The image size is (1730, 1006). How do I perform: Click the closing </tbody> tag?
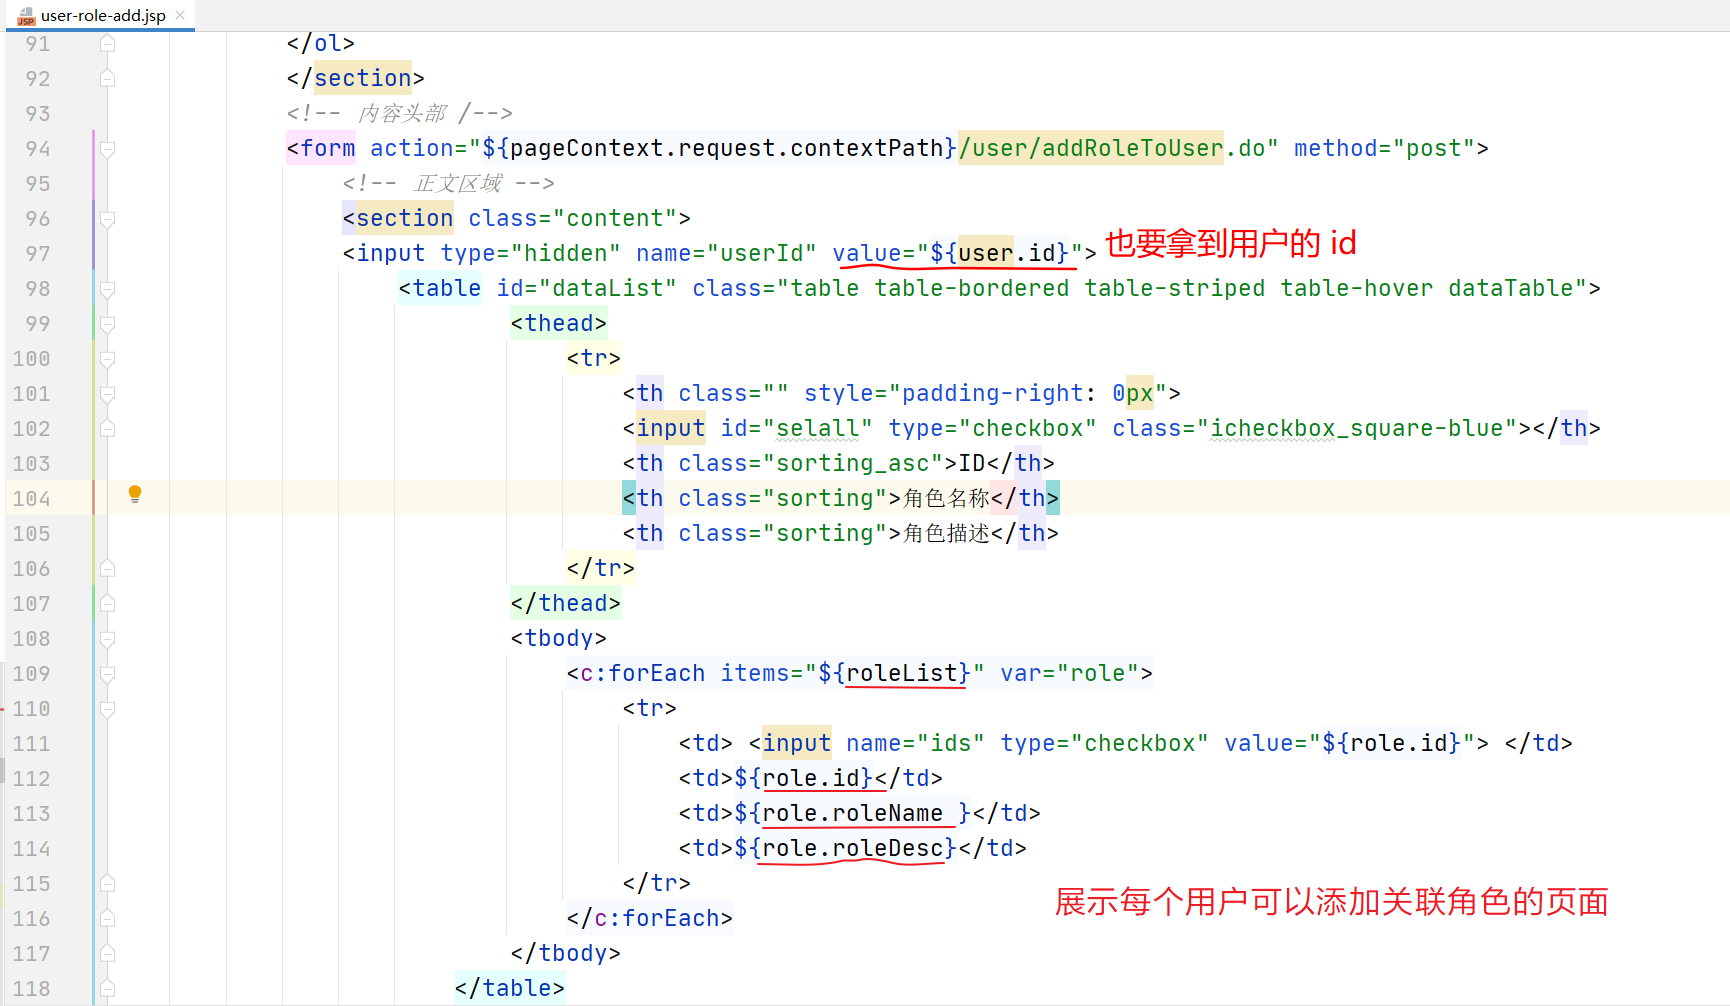pyautogui.click(x=566, y=953)
